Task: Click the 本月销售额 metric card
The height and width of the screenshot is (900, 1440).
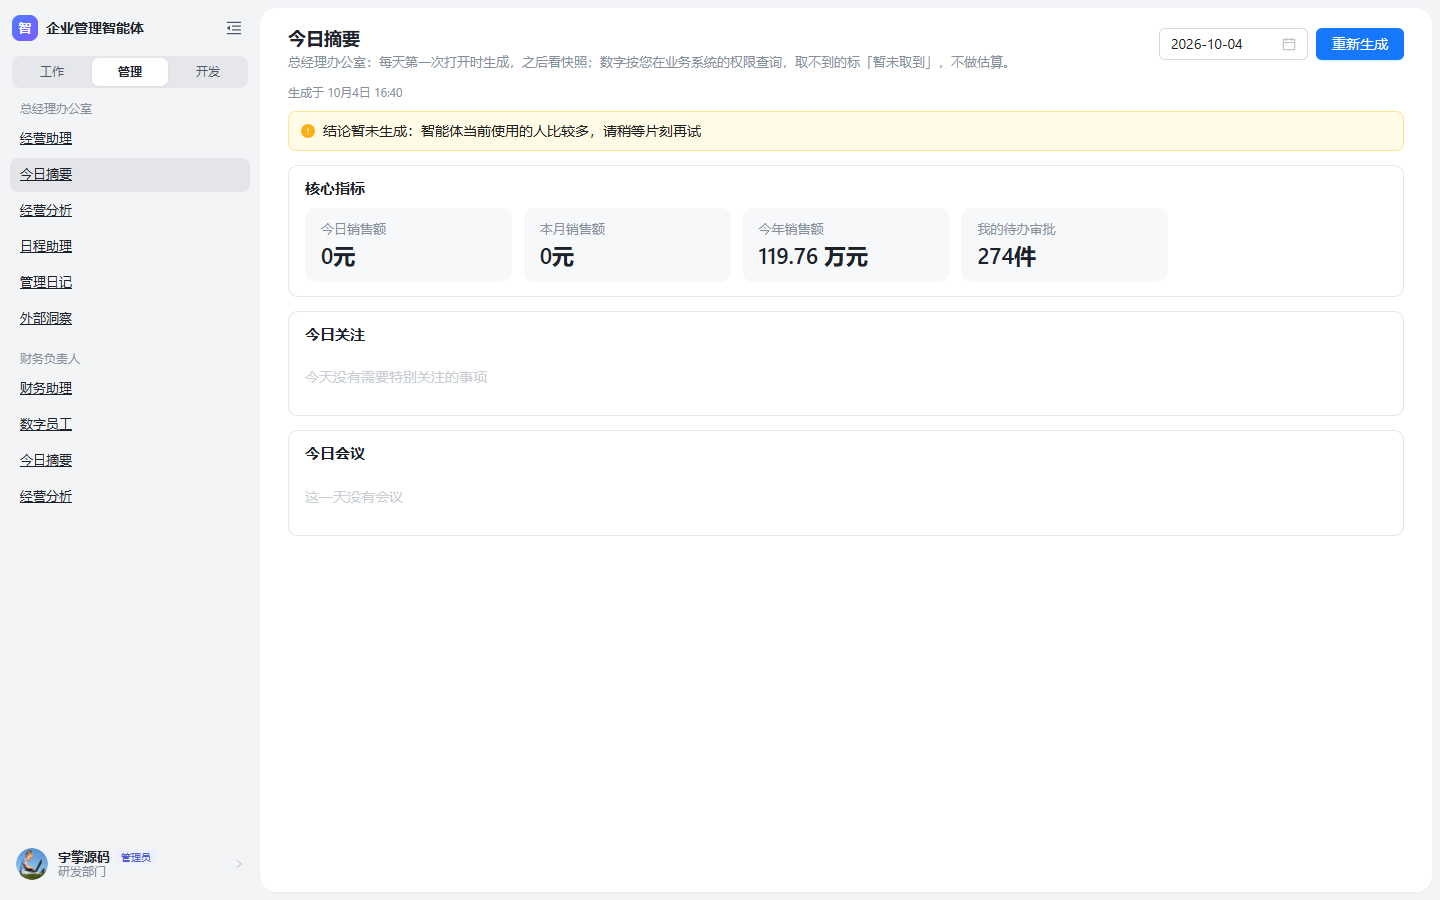Action: point(627,245)
